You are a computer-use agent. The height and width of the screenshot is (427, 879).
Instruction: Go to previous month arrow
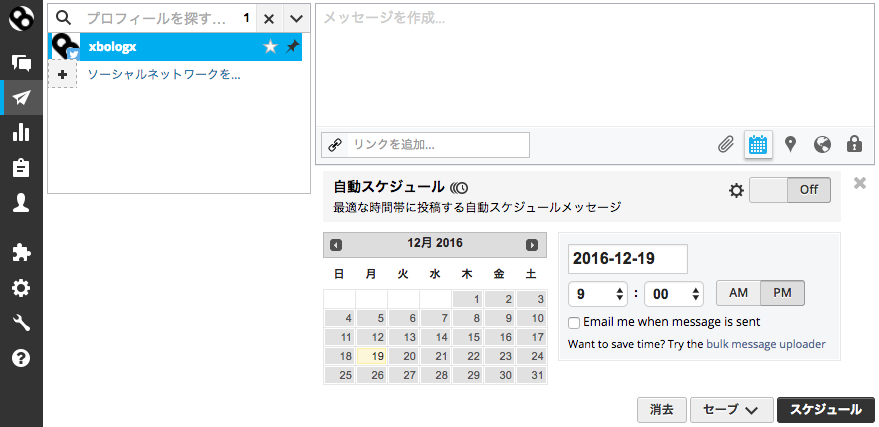336,245
